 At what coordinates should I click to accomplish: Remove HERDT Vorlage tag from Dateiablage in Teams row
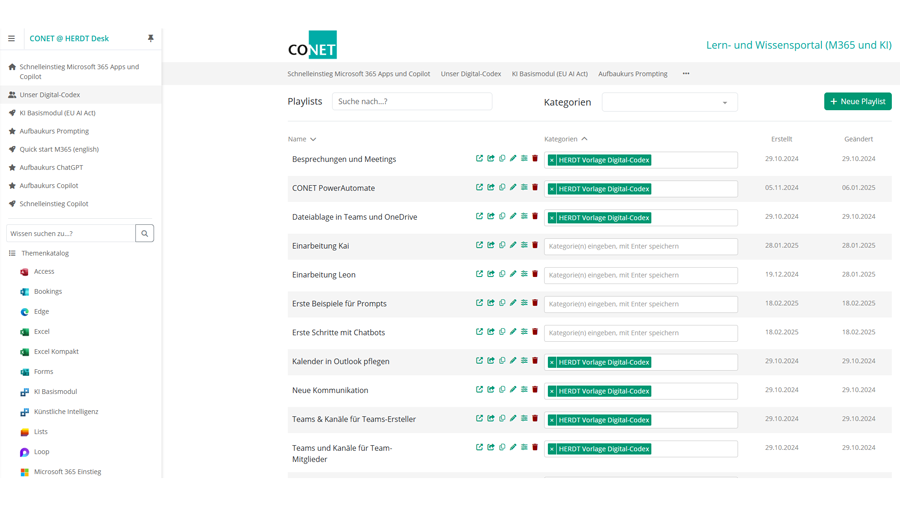[x=552, y=218]
